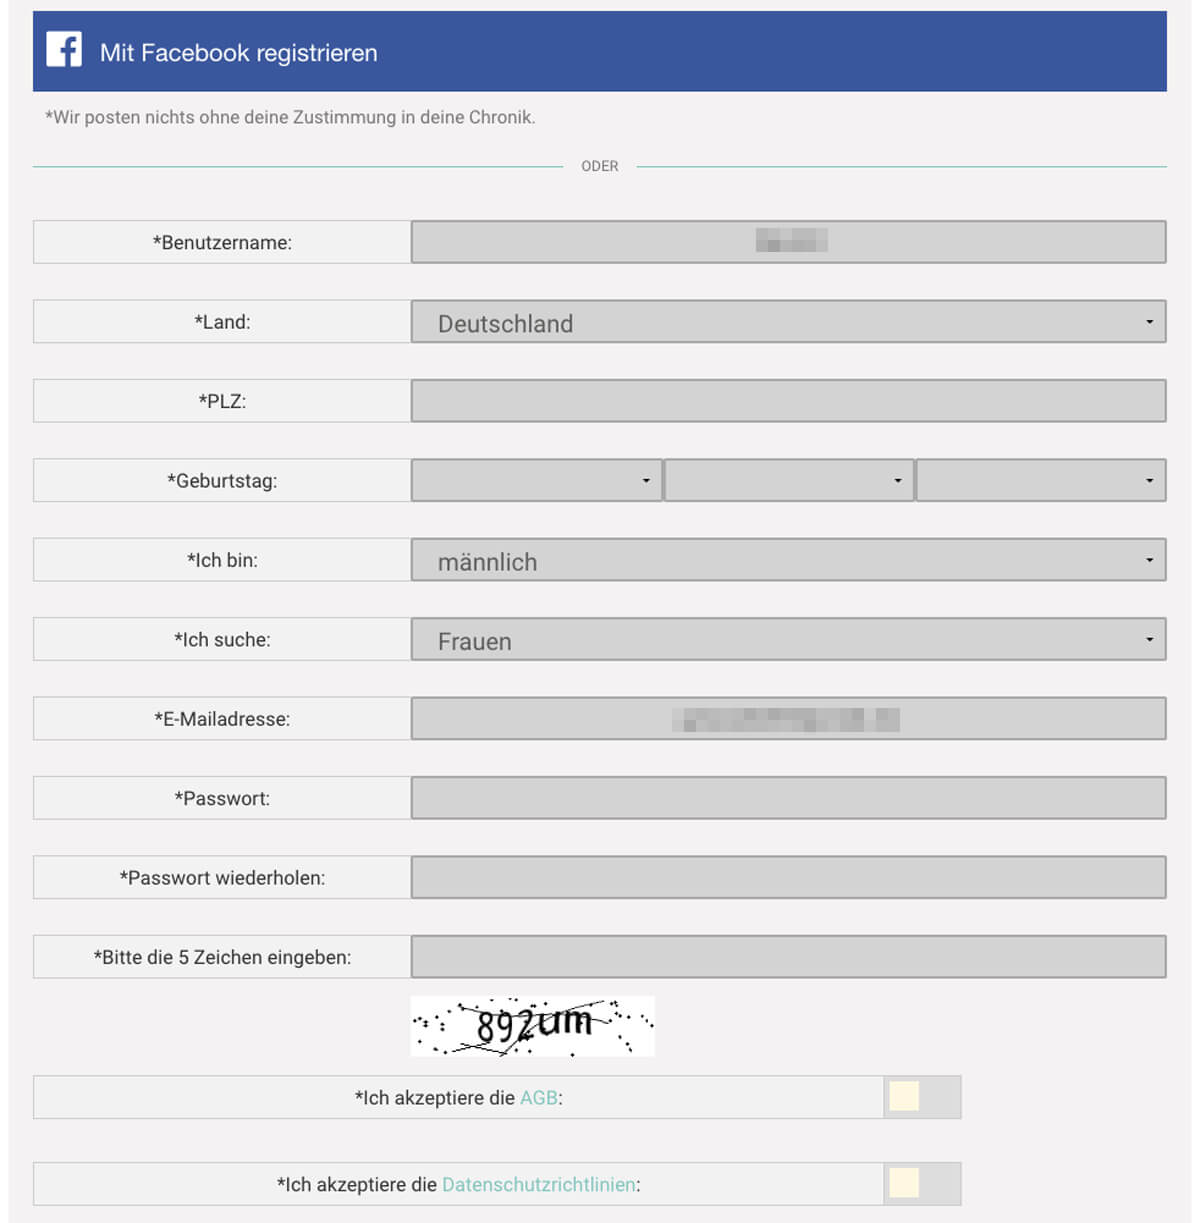
Task: Click the Facebook logo icon
Action: (64, 49)
